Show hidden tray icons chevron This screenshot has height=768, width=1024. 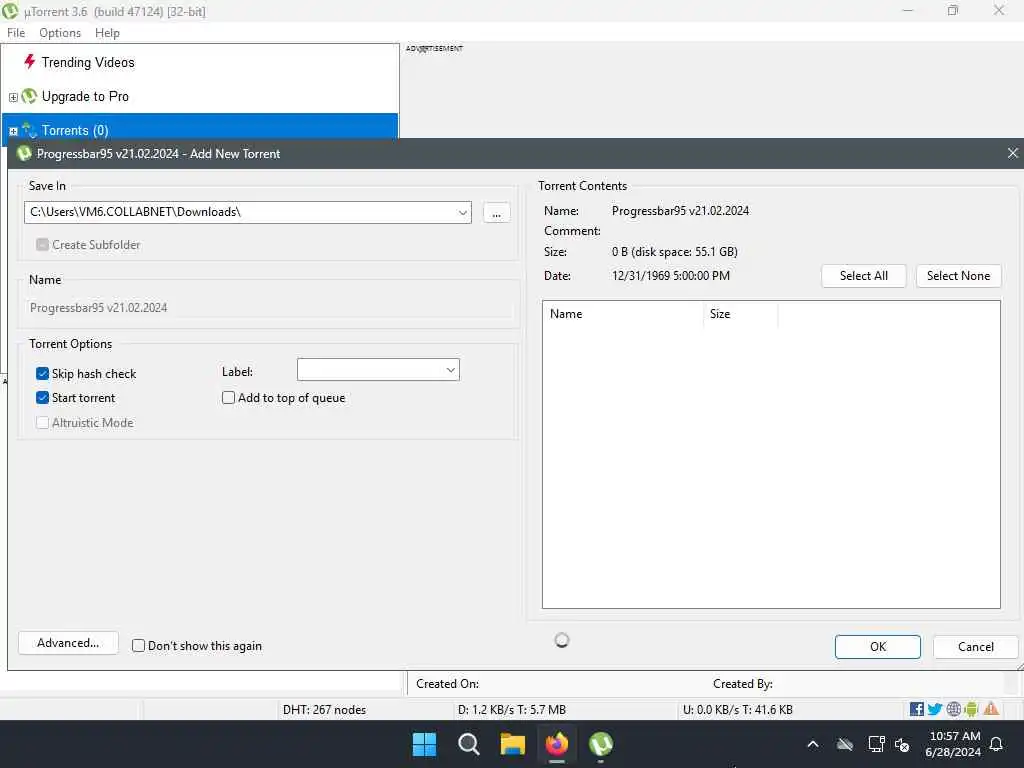[x=813, y=744]
